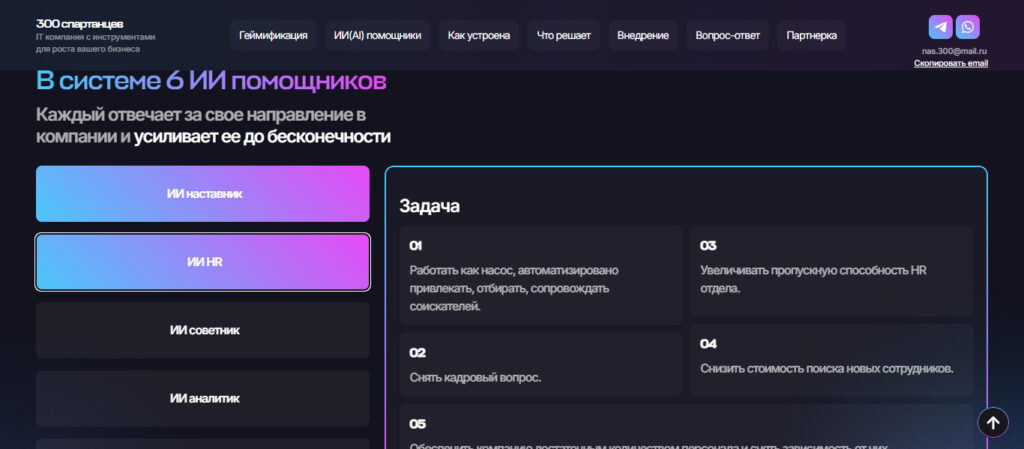Select task card 03 about HR отдела
This screenshot has width=1024, height=449.
[830, 270]
